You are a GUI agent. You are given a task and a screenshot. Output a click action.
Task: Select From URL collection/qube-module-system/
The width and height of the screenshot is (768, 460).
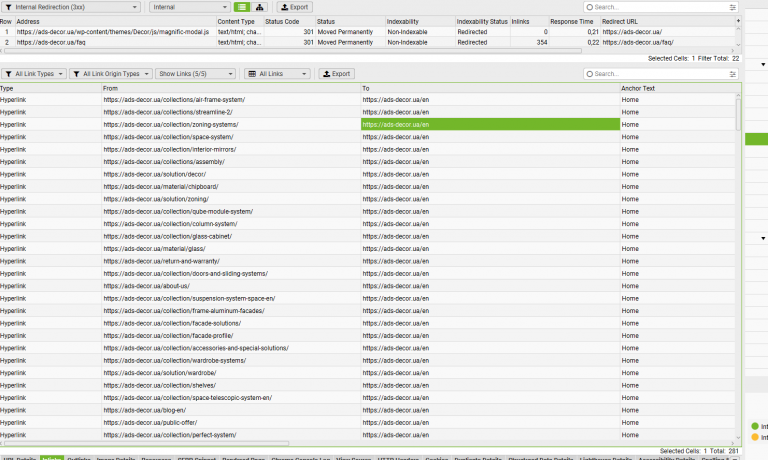coord(178,212)
